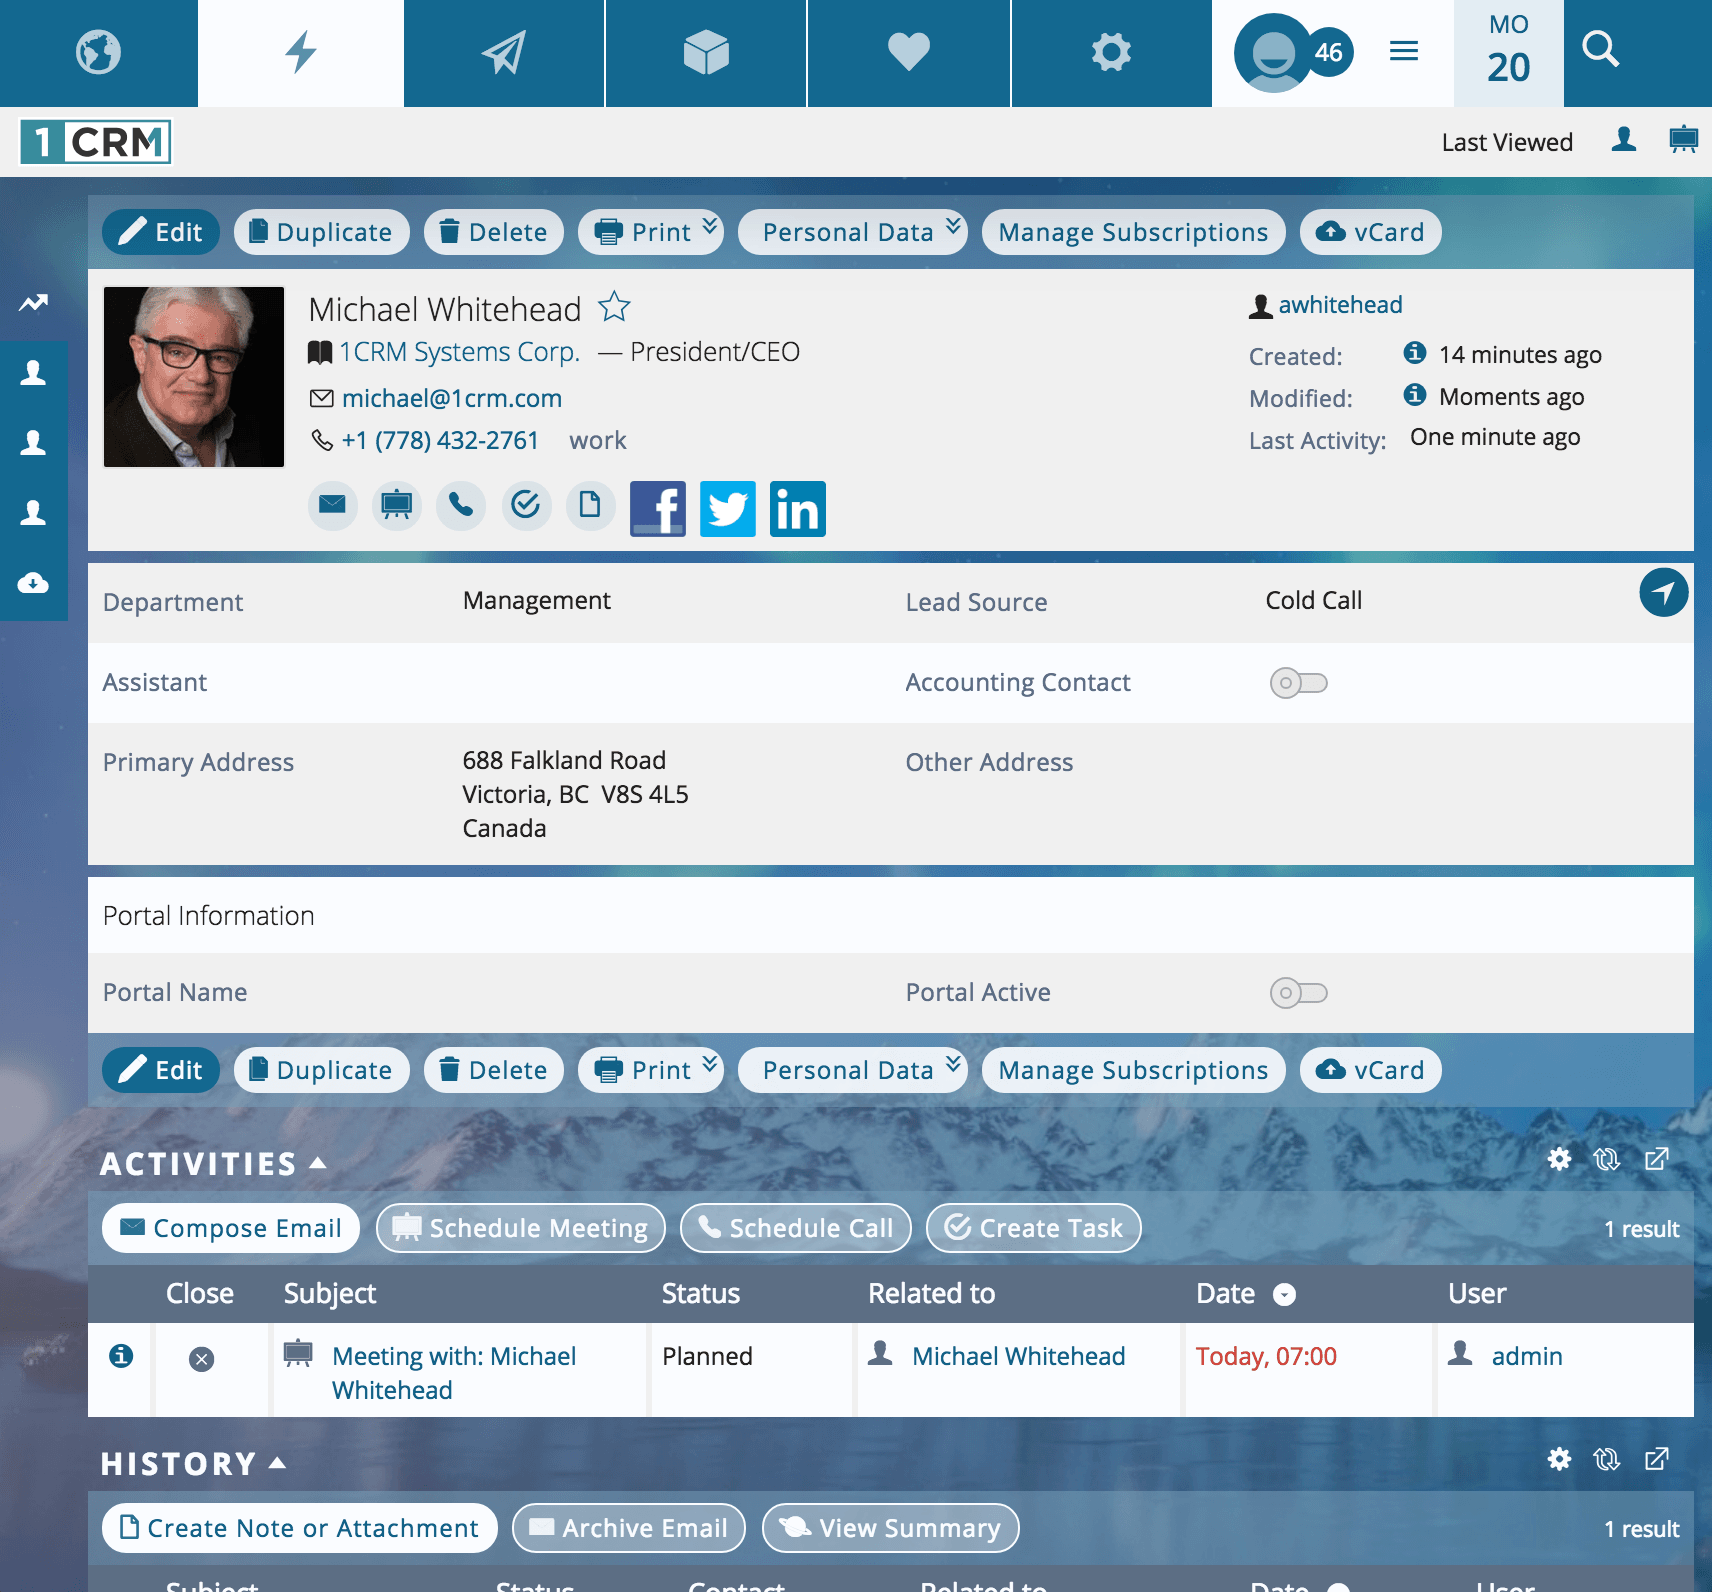1712x1592 pixels.
Task: Click the Schedule Meeting button
Action: [521, 1228]
